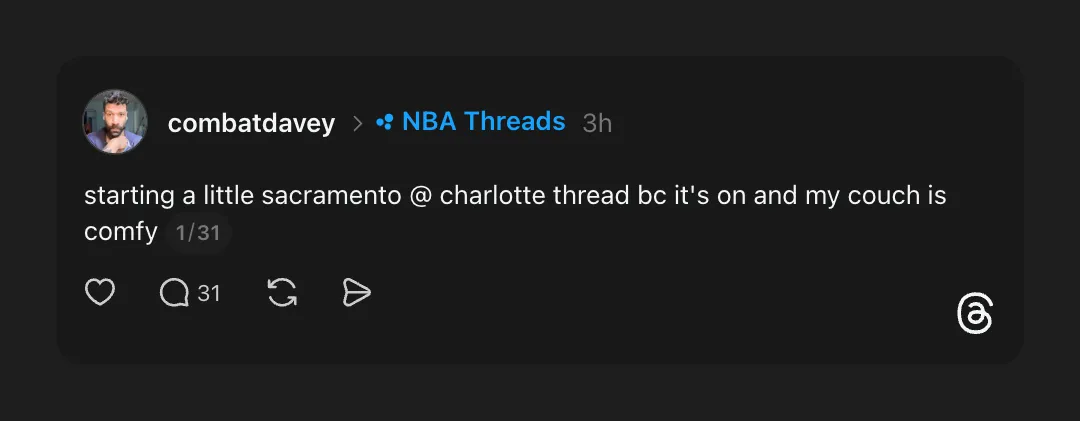Open the combatdavey username link
This screenshot has height=421, width=1080.
251,123
